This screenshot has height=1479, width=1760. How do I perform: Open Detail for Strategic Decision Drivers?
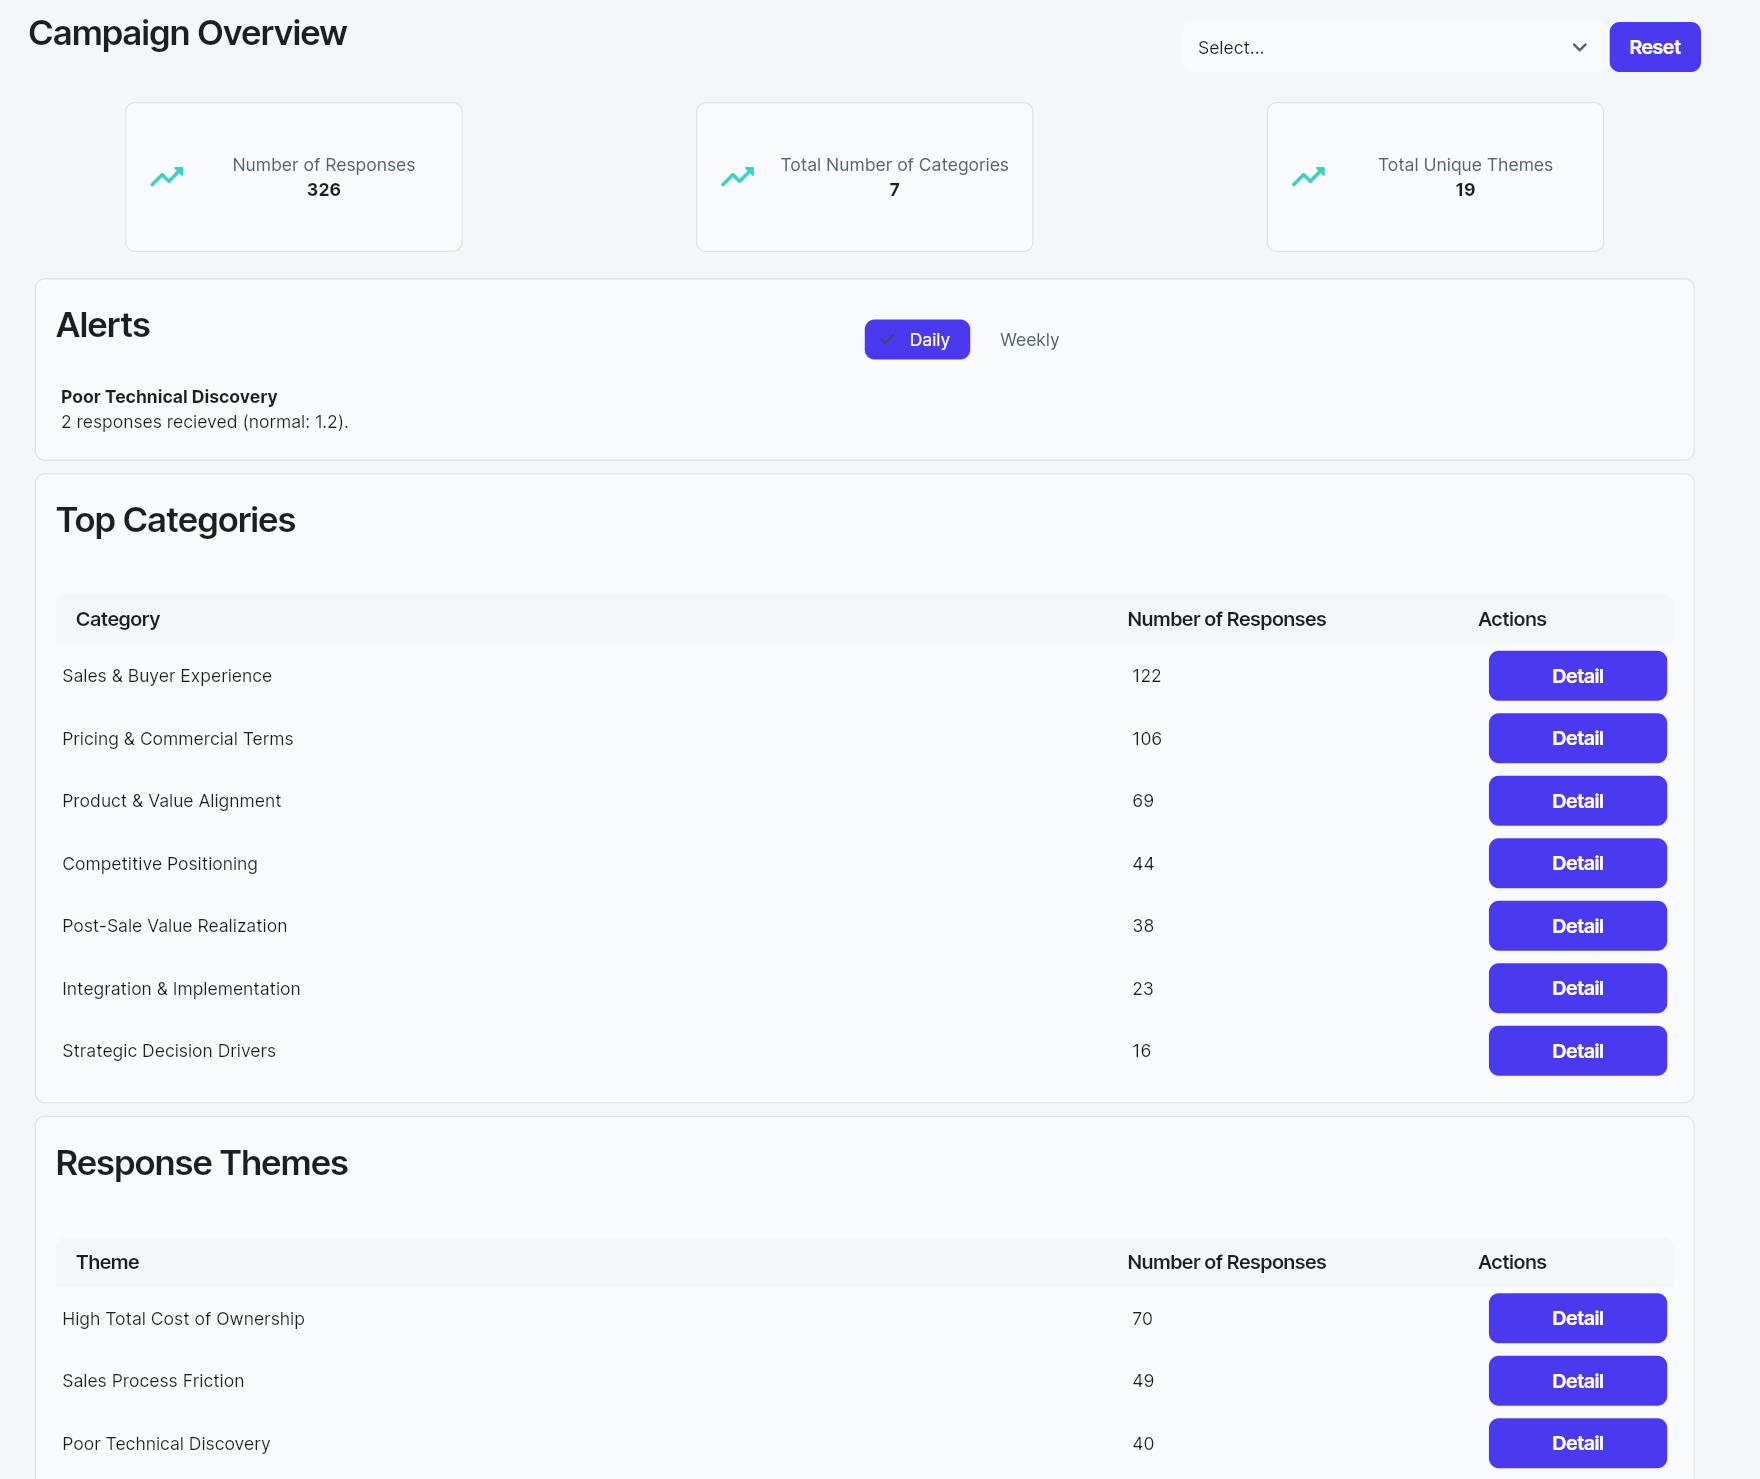pos(1577,1050)
